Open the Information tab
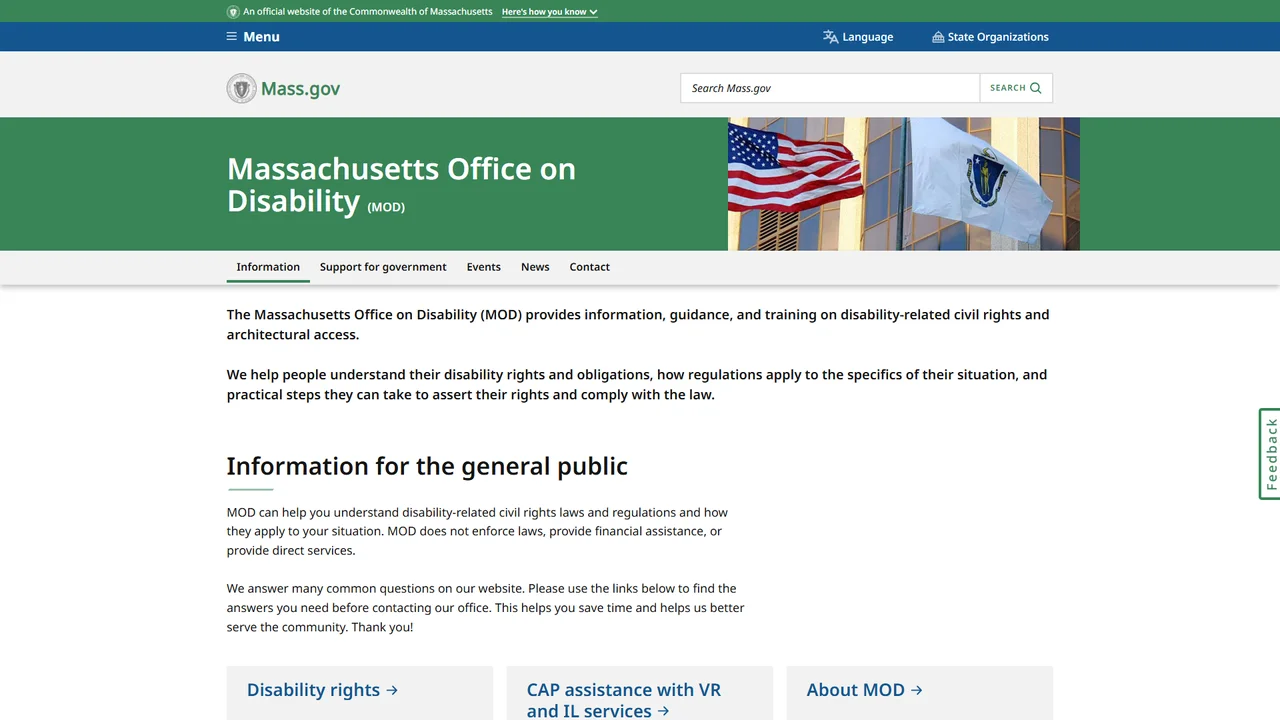 [x=268, y=267]
